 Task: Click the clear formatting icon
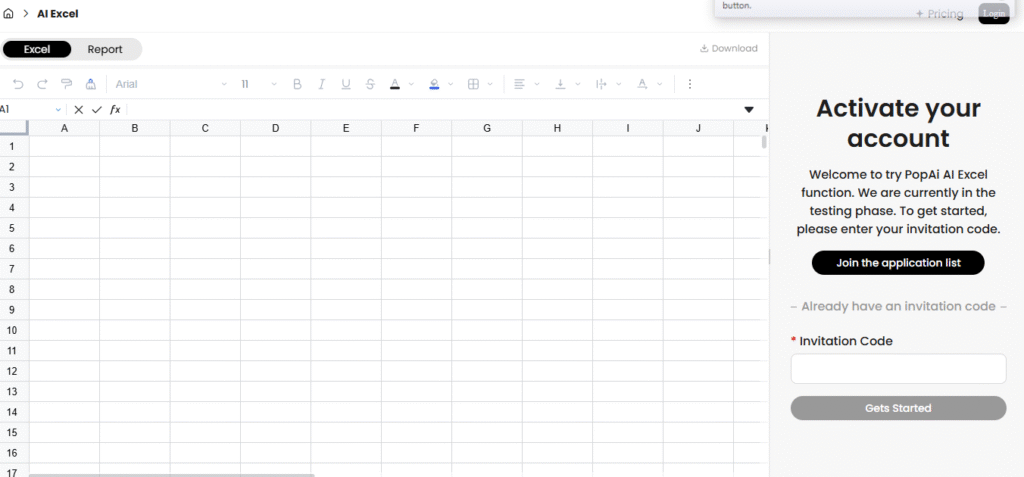[91, 84]
